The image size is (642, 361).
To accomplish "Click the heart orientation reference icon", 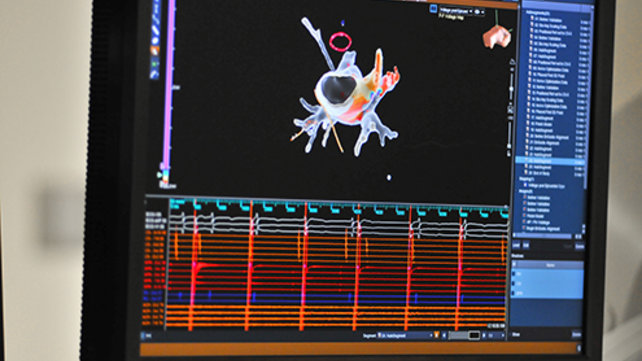I will pyautogui.click(x=497, y=36).
